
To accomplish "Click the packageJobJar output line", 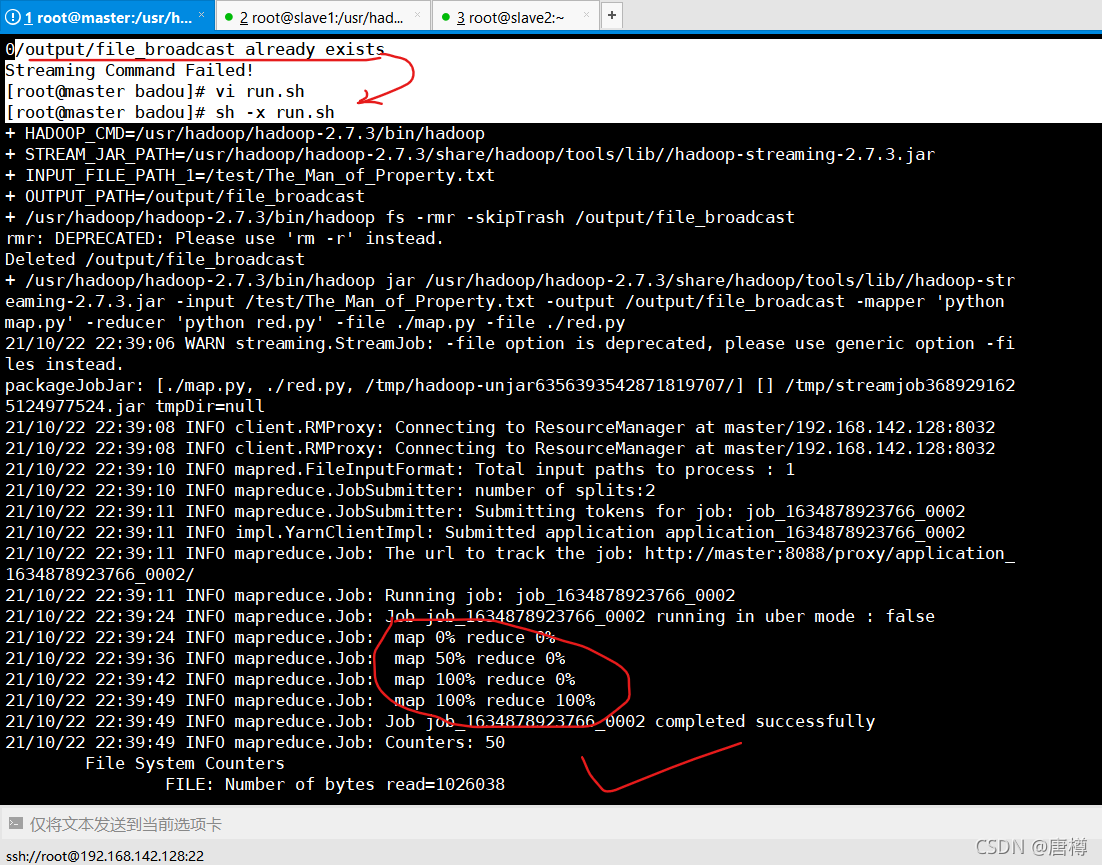I will (510, 396).
